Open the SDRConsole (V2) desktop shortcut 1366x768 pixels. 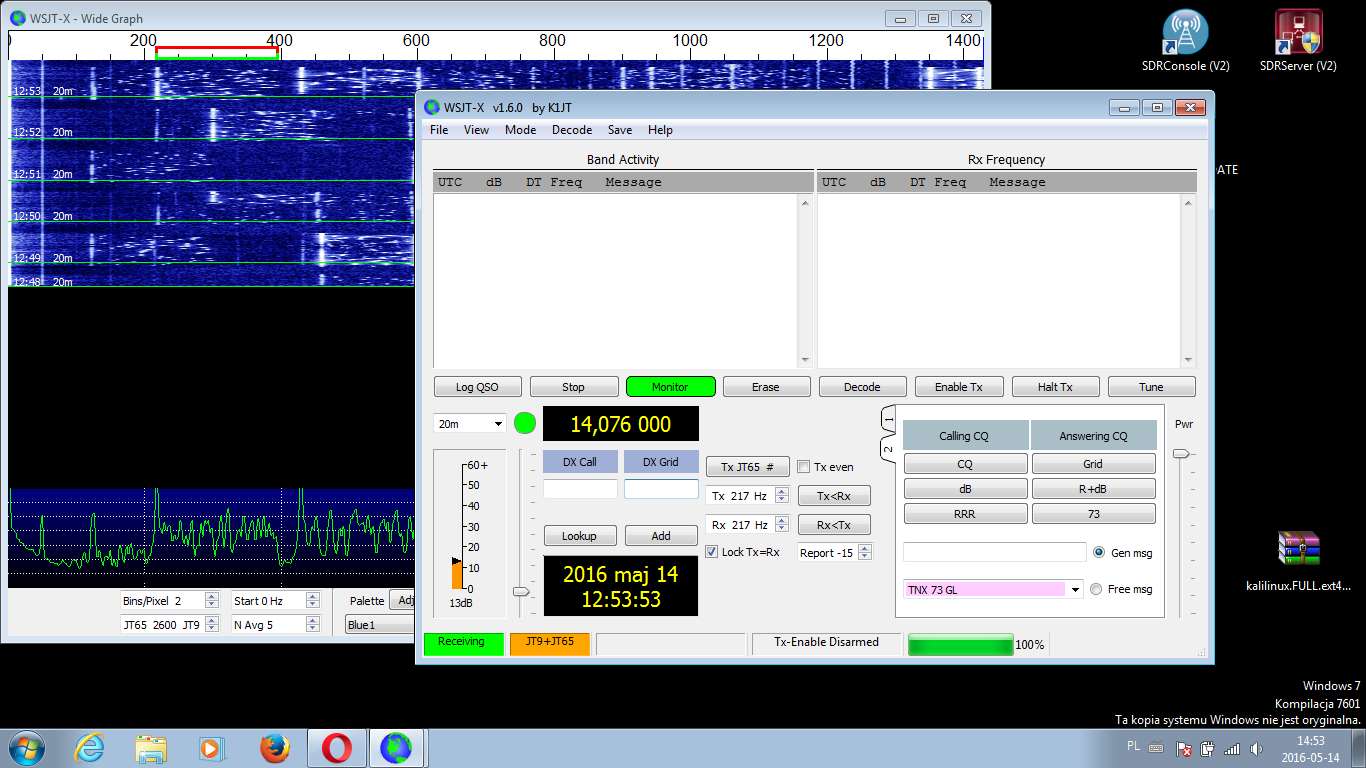[1185, 35]
